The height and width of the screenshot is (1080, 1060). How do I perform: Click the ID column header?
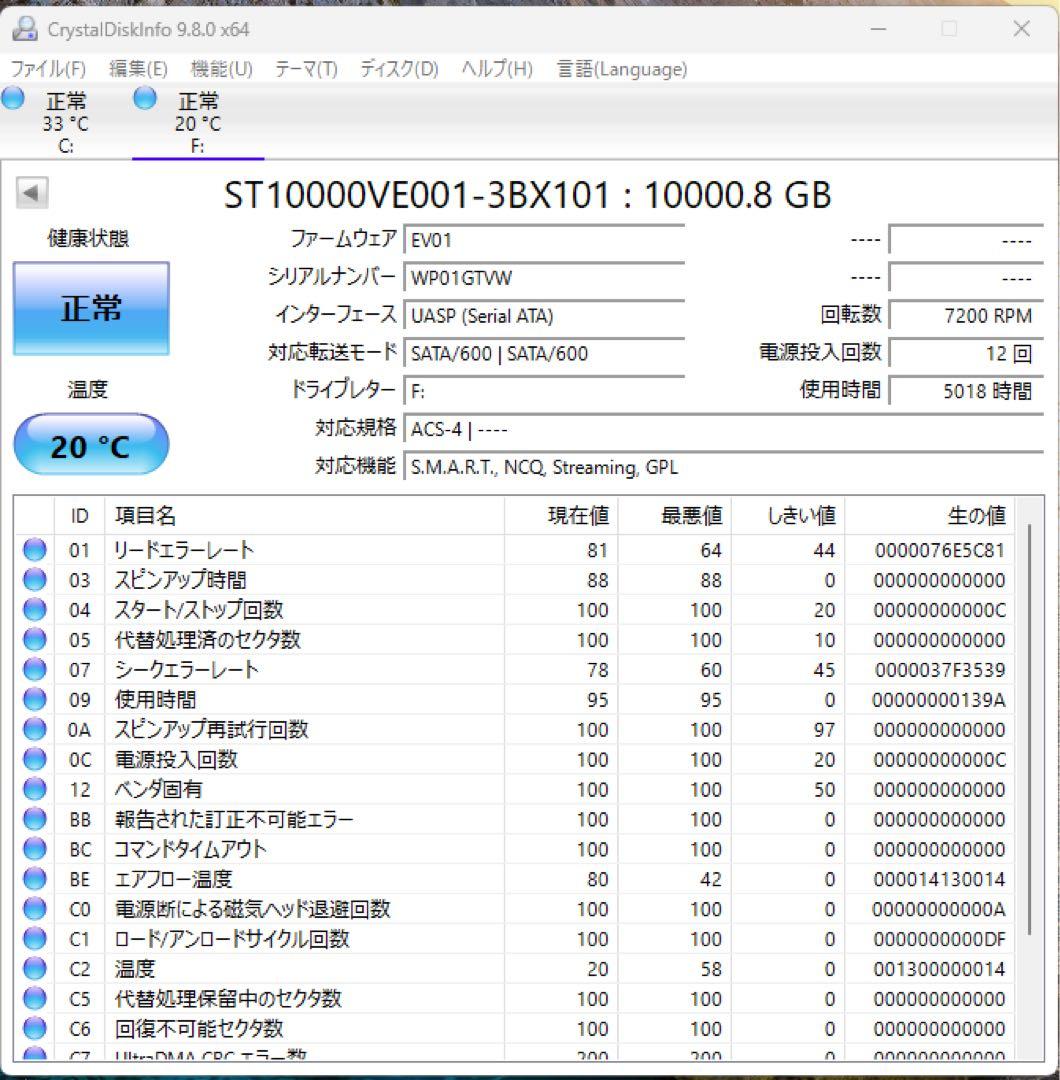pyautogui.click(x=79, y=516)
